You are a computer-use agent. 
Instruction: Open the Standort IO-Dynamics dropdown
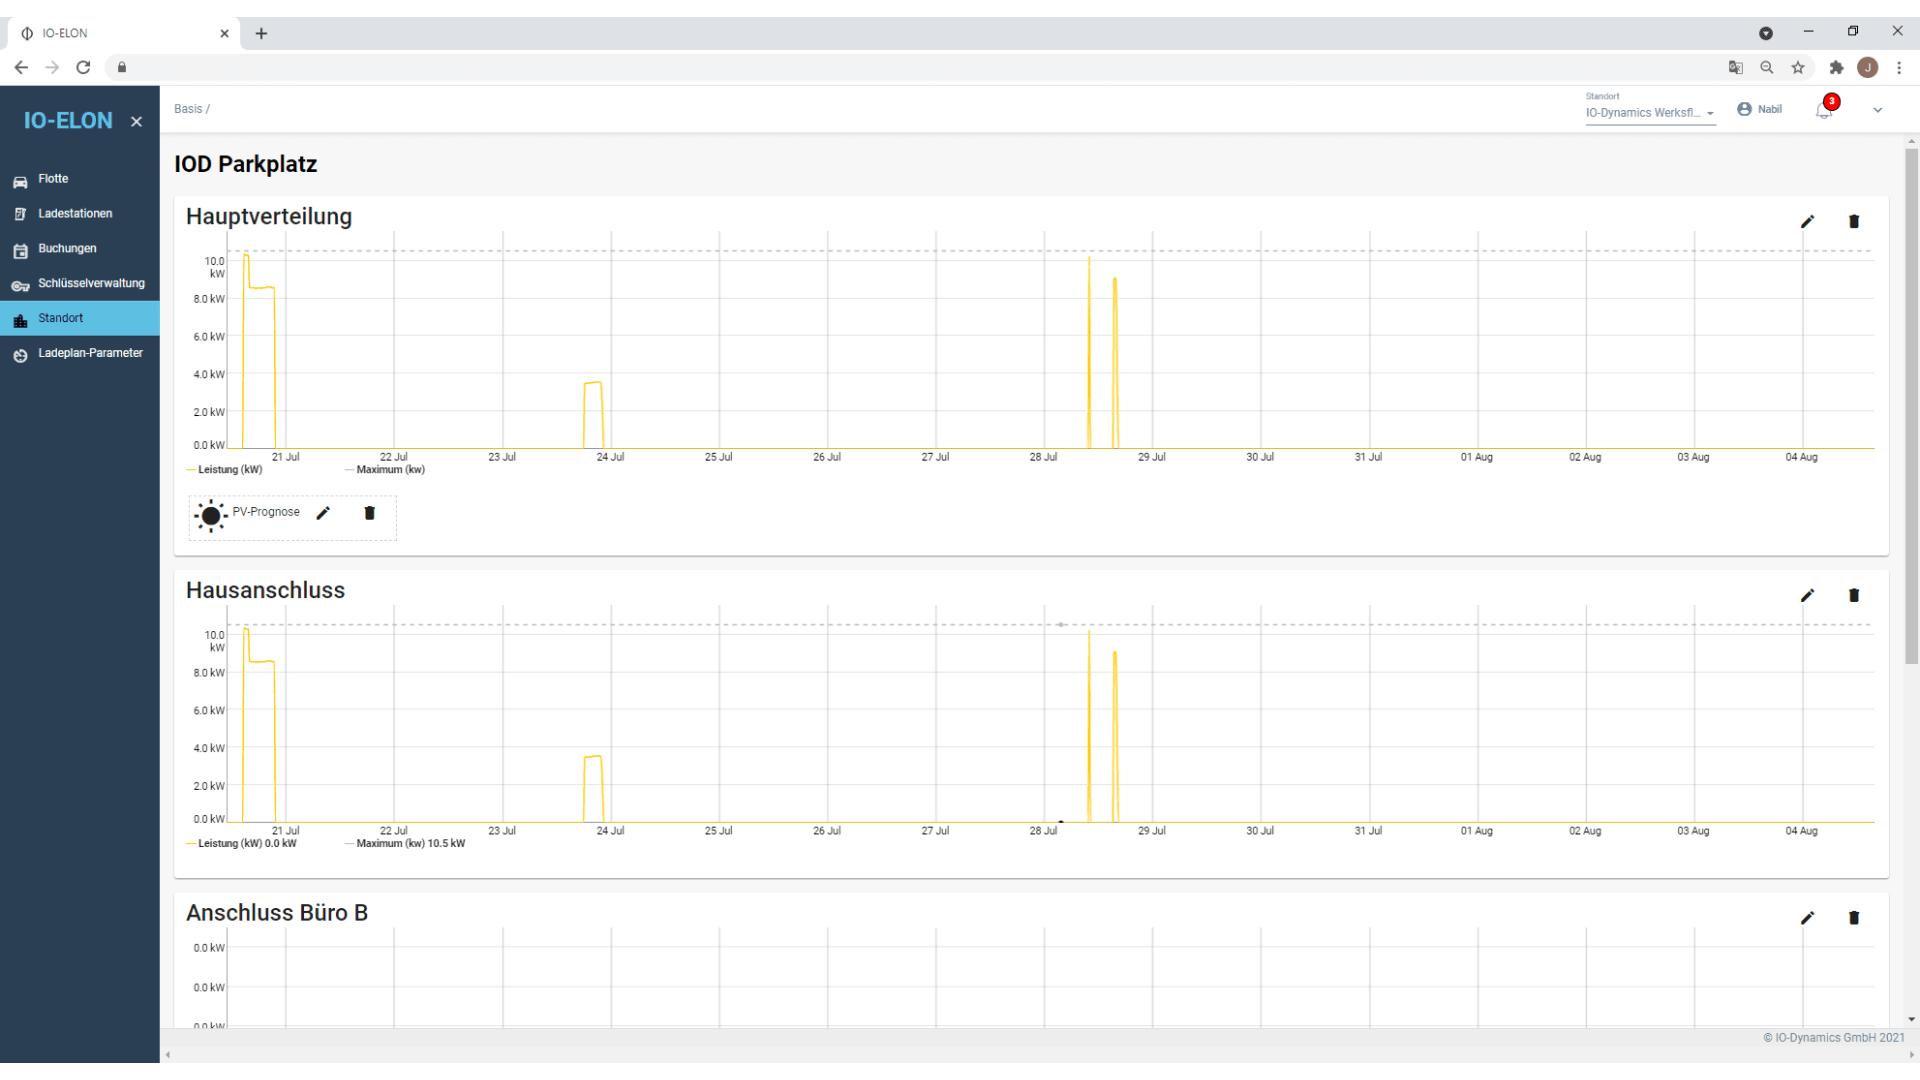click(1649, 112)
